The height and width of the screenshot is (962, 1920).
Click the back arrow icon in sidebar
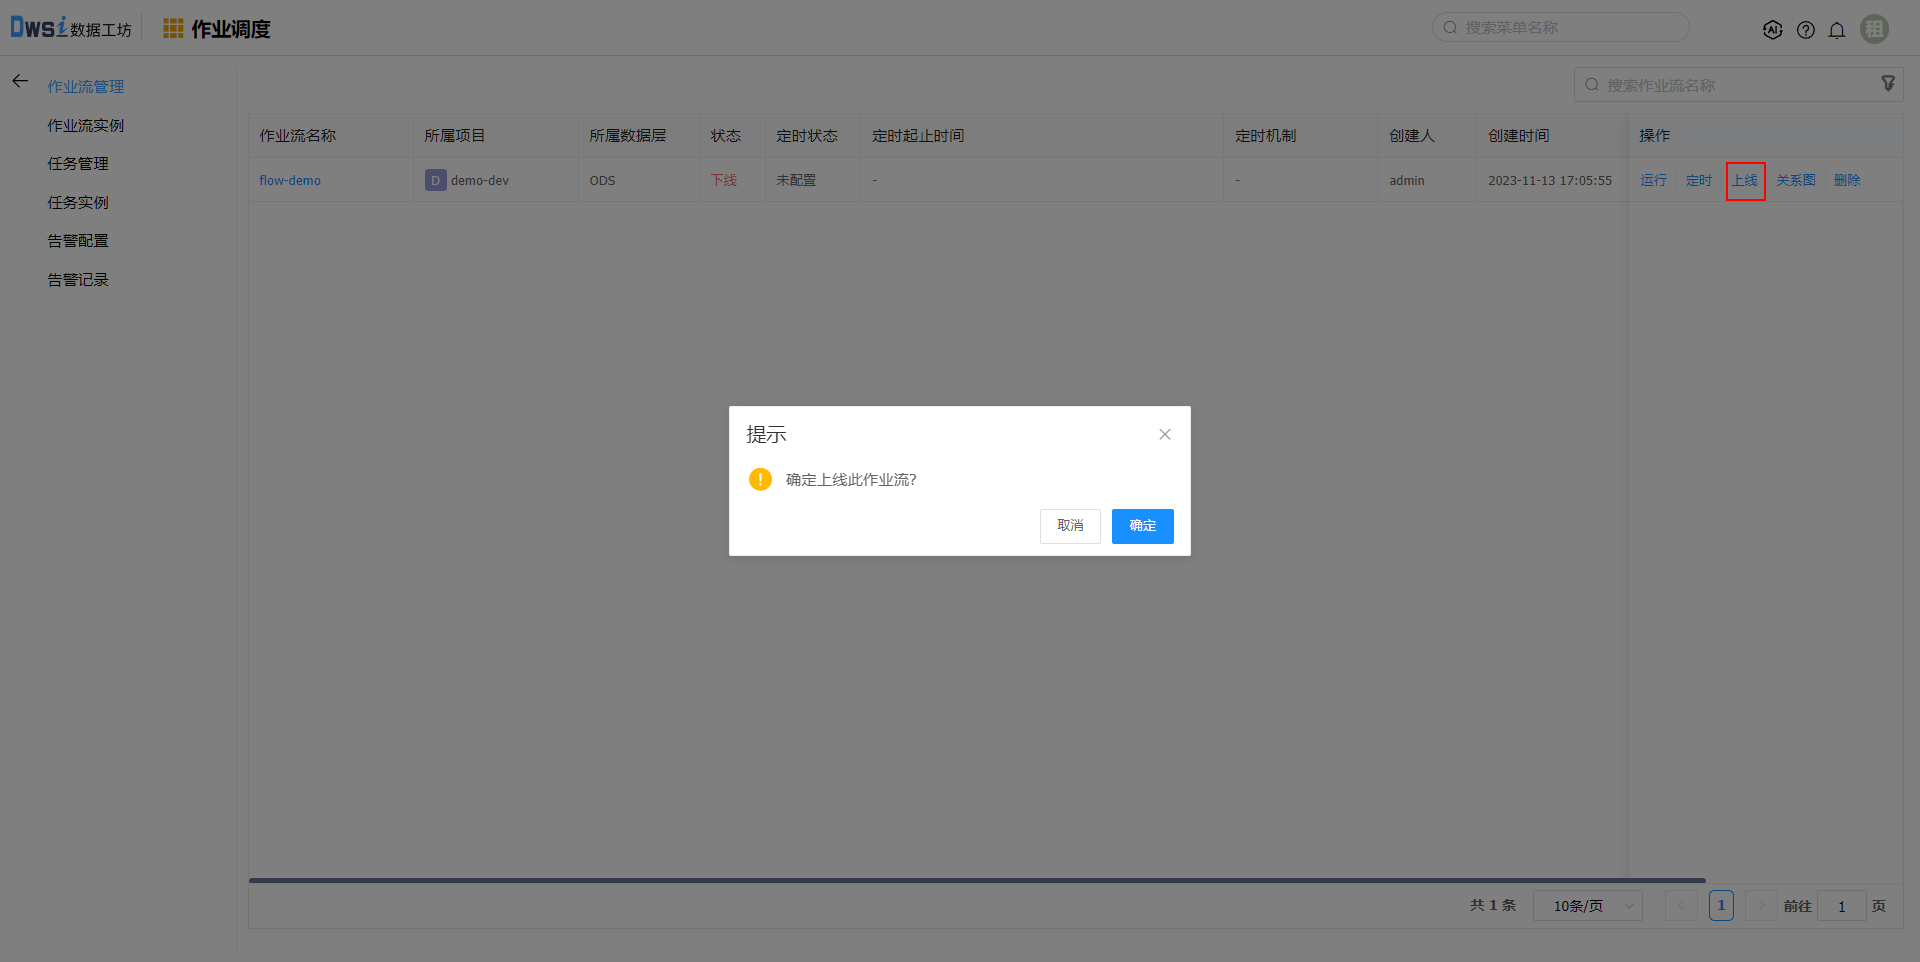pos(20,81)
